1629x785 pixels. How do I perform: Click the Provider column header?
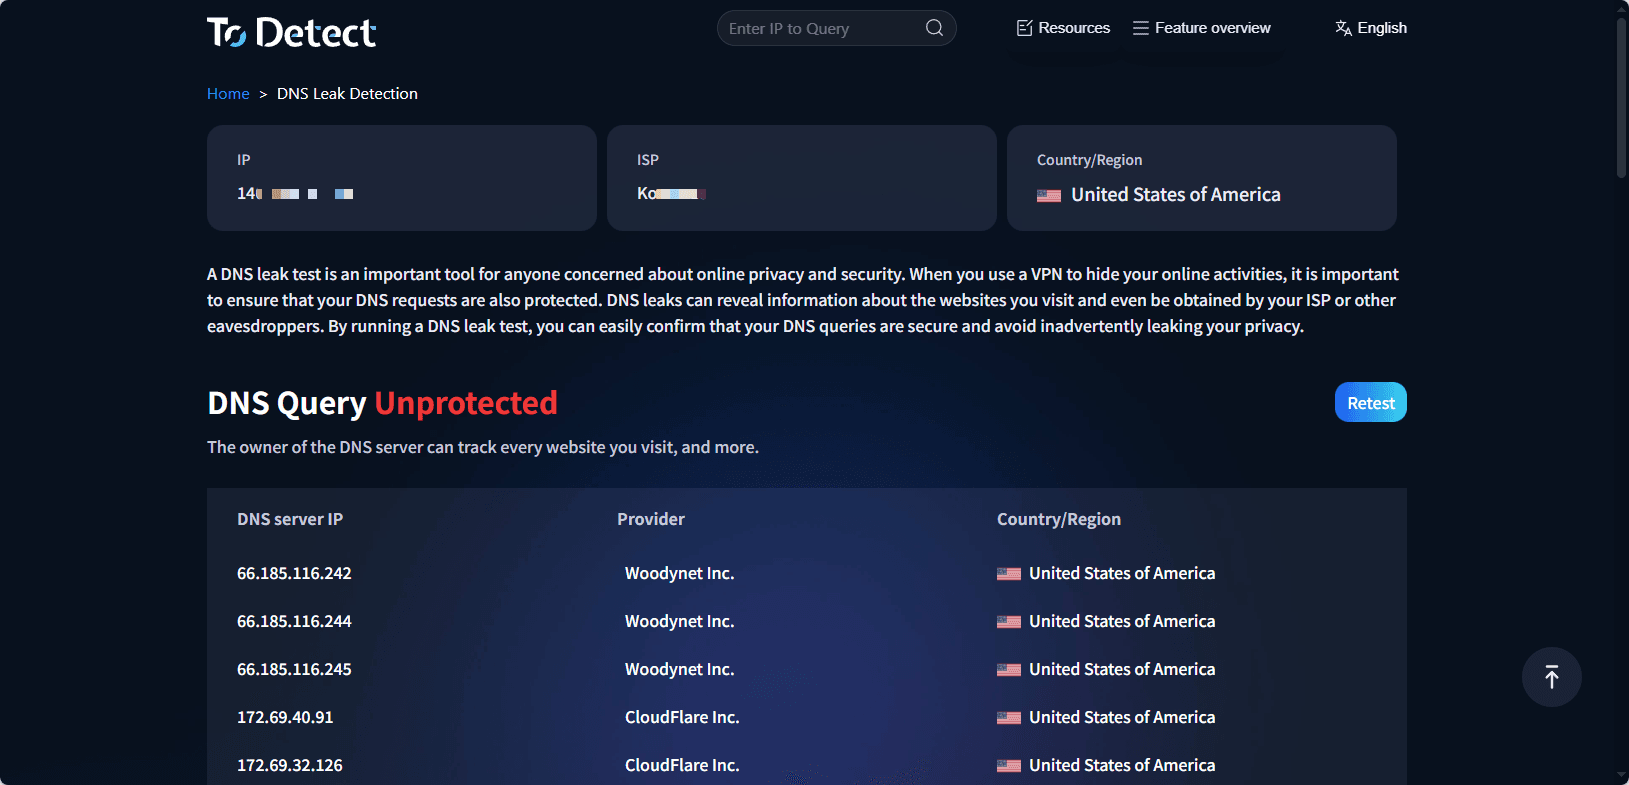point(650,519)
